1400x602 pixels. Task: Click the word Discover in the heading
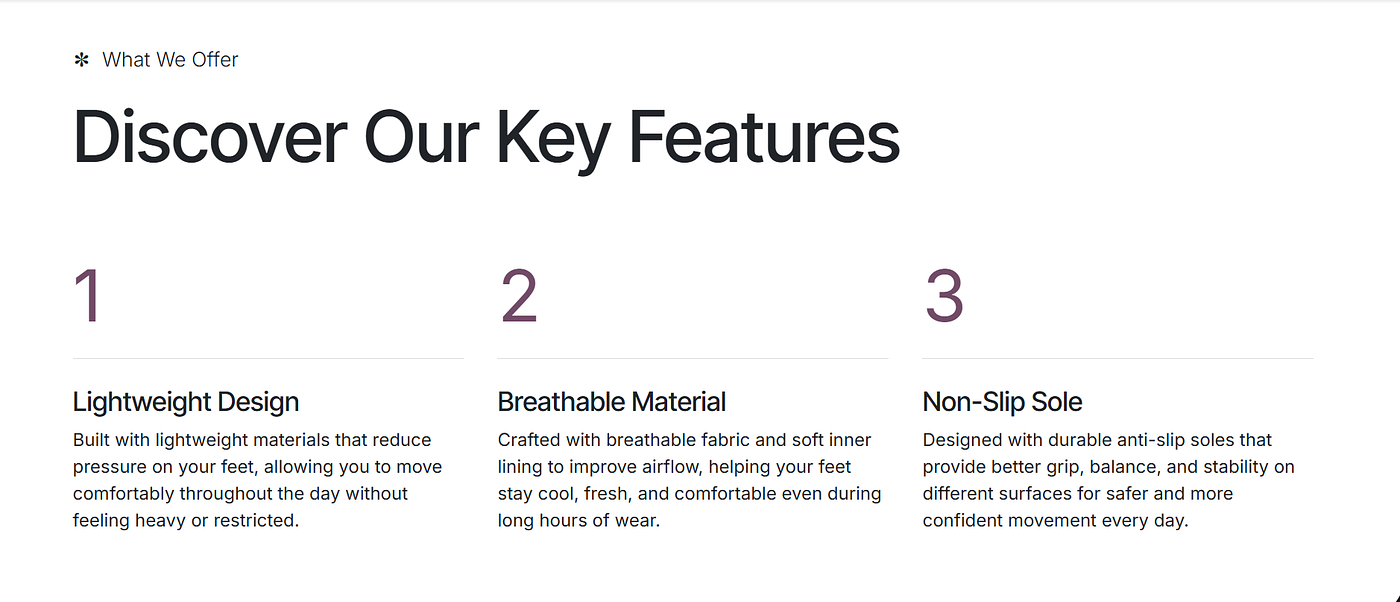tap(210, 137)
